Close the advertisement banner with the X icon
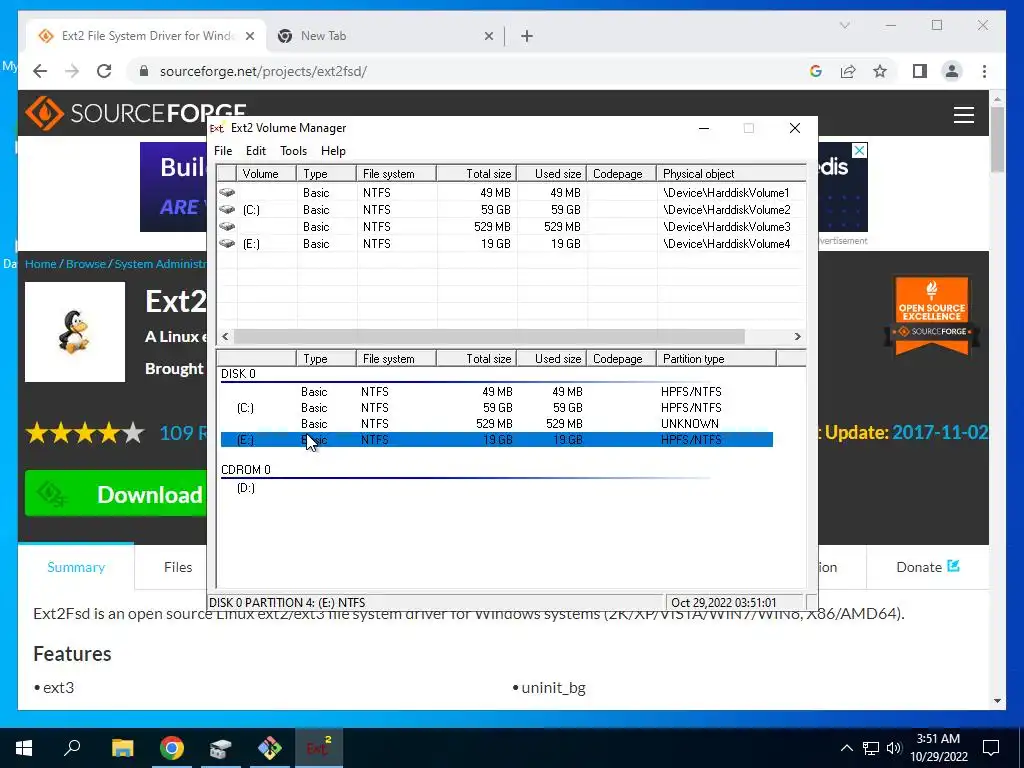The width and height of the screenshot is (1024, 768). pos(860,150)
